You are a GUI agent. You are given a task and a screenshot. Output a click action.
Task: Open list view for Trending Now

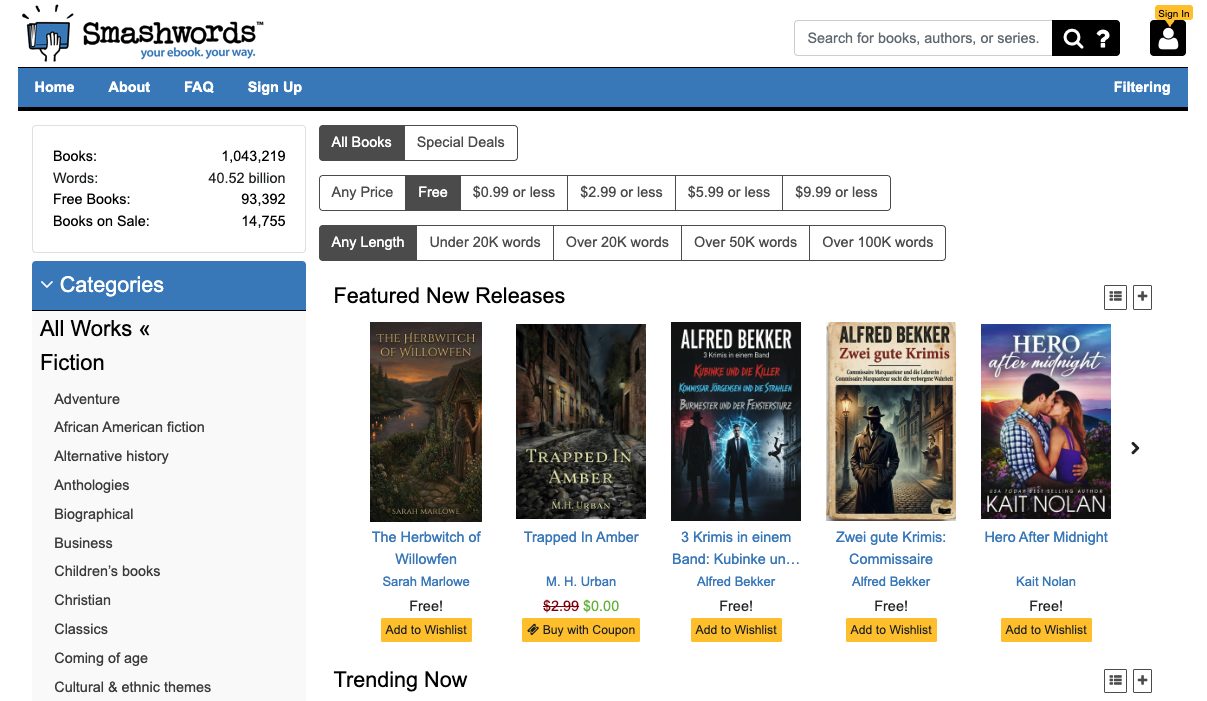(1115, 680)
